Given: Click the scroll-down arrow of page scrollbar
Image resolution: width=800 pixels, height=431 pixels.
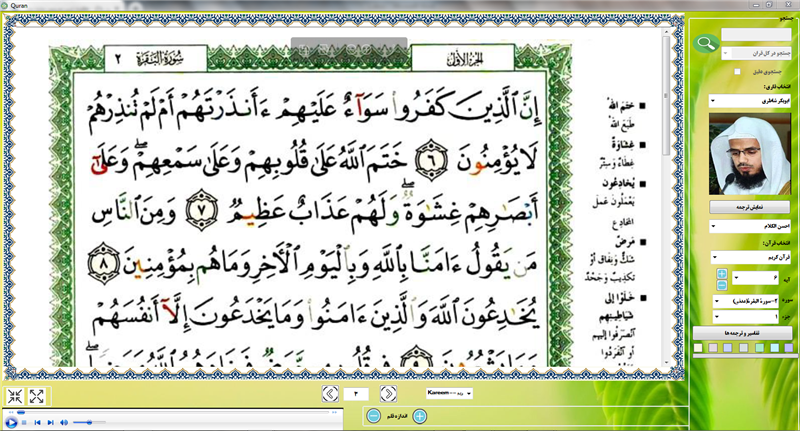Looking at the screenshot, I should (666, 363).
